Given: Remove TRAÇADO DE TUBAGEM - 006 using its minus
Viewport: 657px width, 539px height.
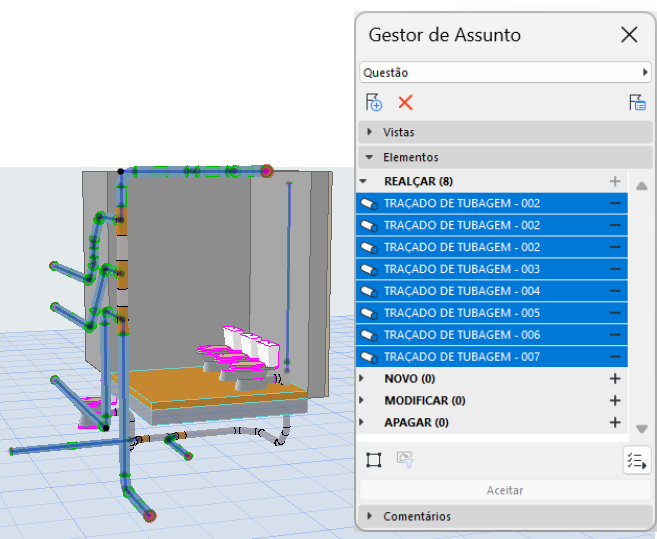Looking at the screenshot, I should (x=615, y=334).
